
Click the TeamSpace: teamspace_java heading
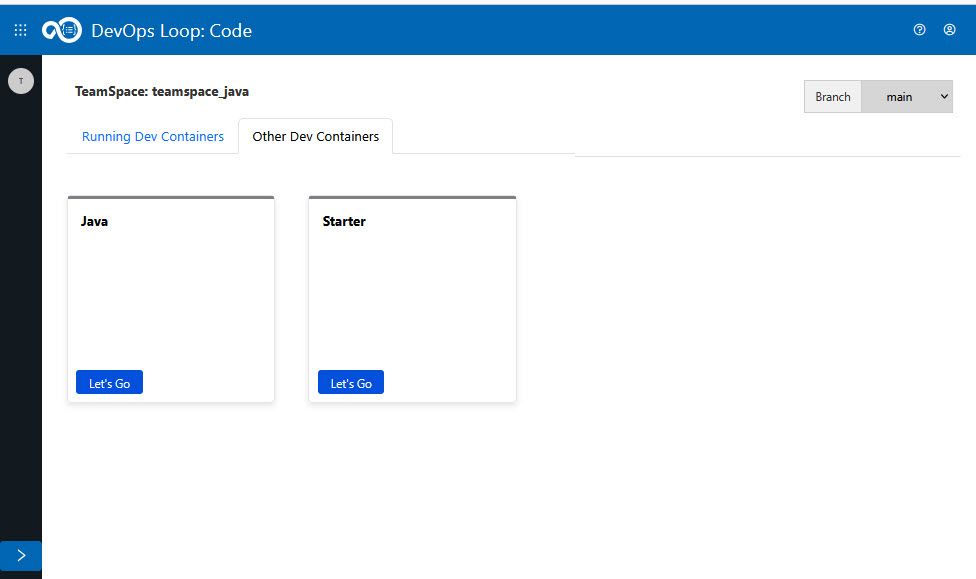click(162, 91)
